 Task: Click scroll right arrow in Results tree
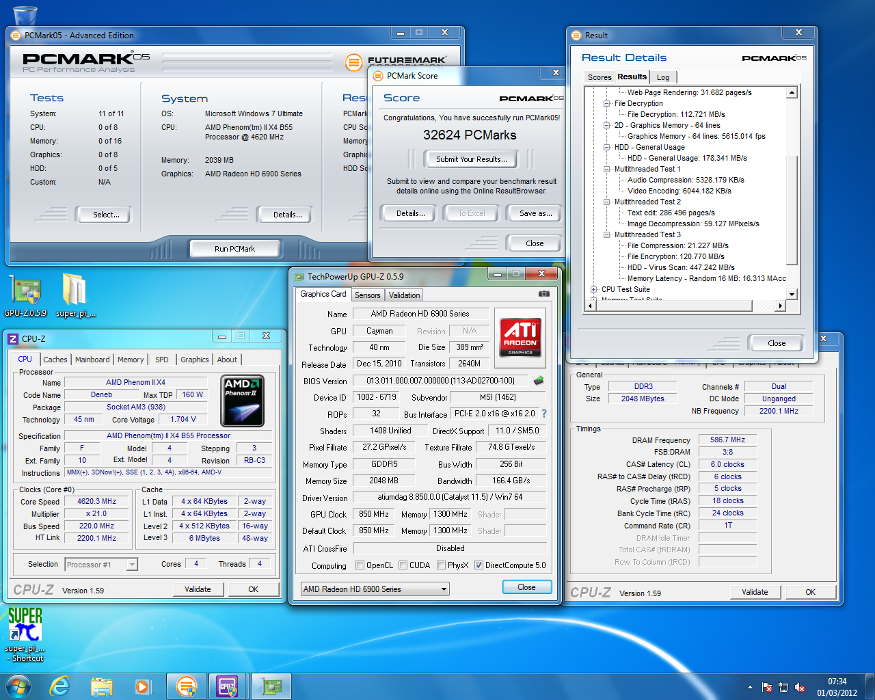click(781, 305)
